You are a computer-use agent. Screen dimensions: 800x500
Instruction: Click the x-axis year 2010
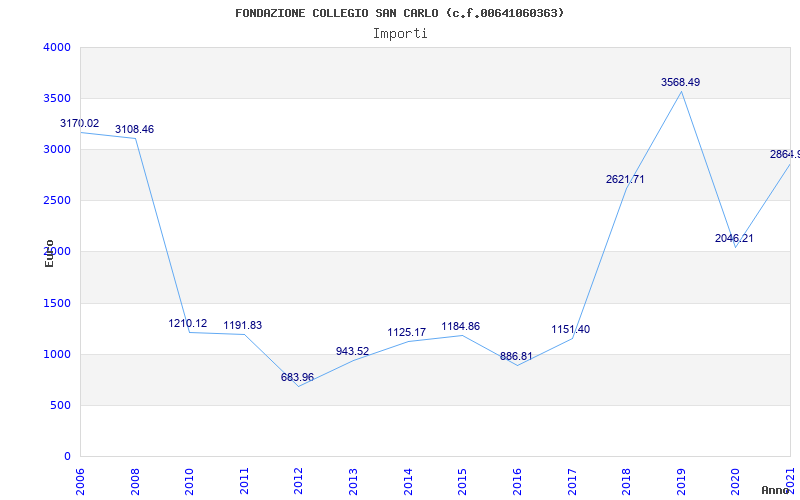(190, 482)
